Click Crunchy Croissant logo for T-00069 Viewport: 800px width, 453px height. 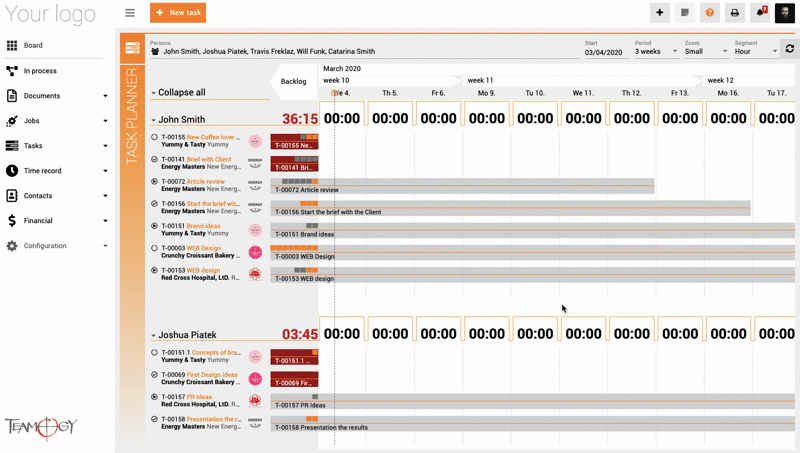[255, 379]
